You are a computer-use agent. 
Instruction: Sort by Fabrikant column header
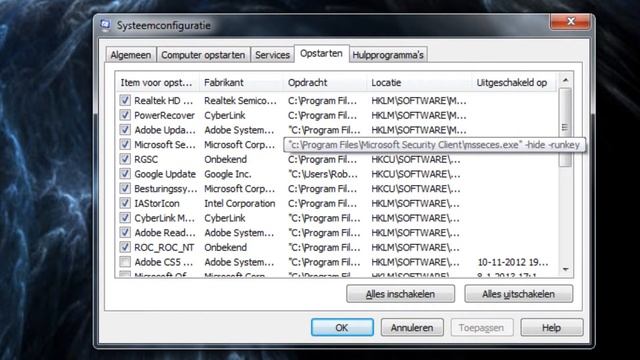pyautogui.click(x=241, y=82)
